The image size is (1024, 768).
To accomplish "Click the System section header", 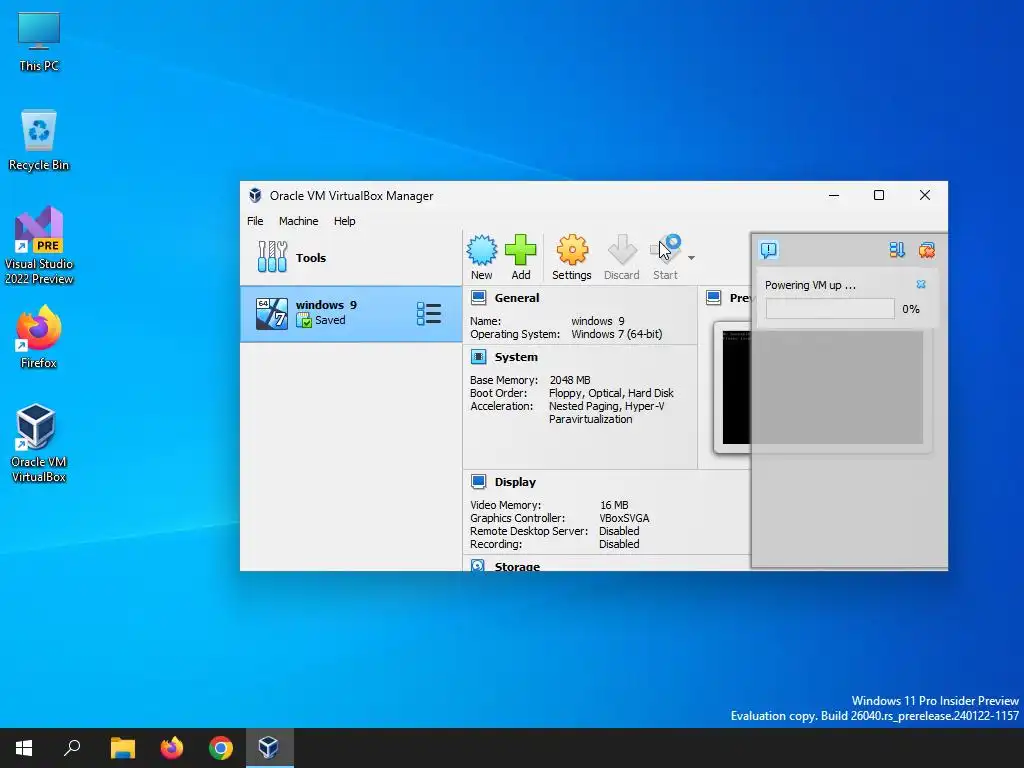I will pos(516,357).
